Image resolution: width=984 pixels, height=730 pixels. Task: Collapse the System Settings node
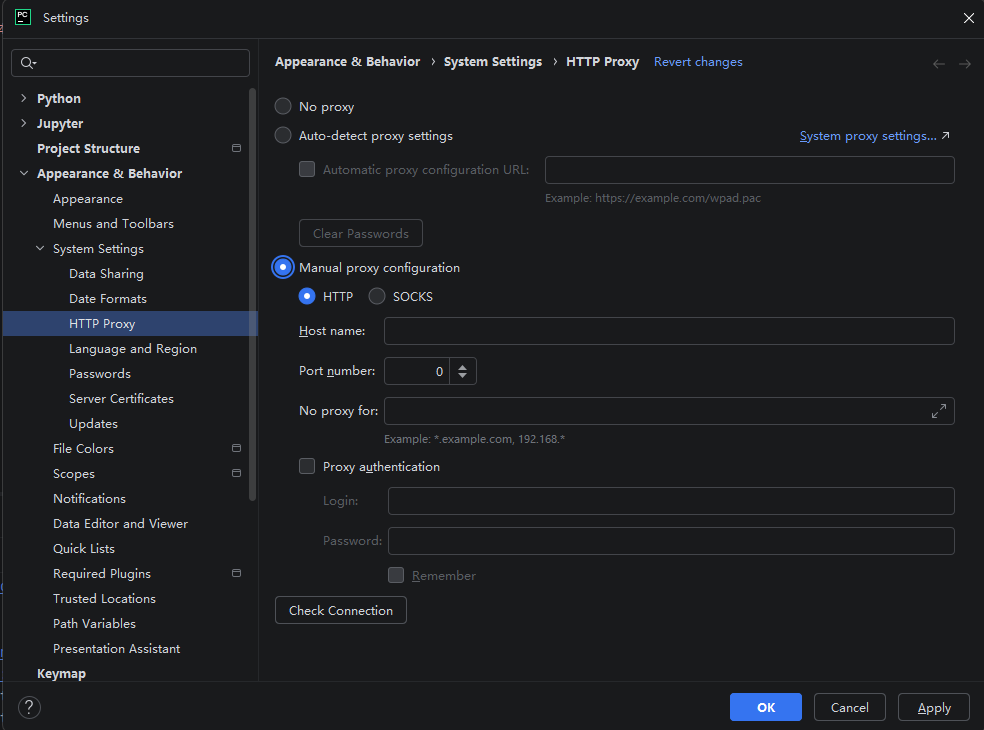click(x=40, y=249)
